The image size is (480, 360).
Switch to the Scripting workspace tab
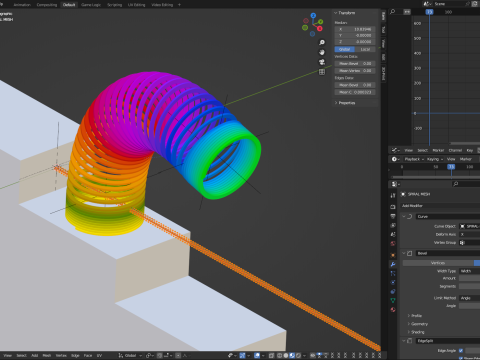tap(114, 5)
